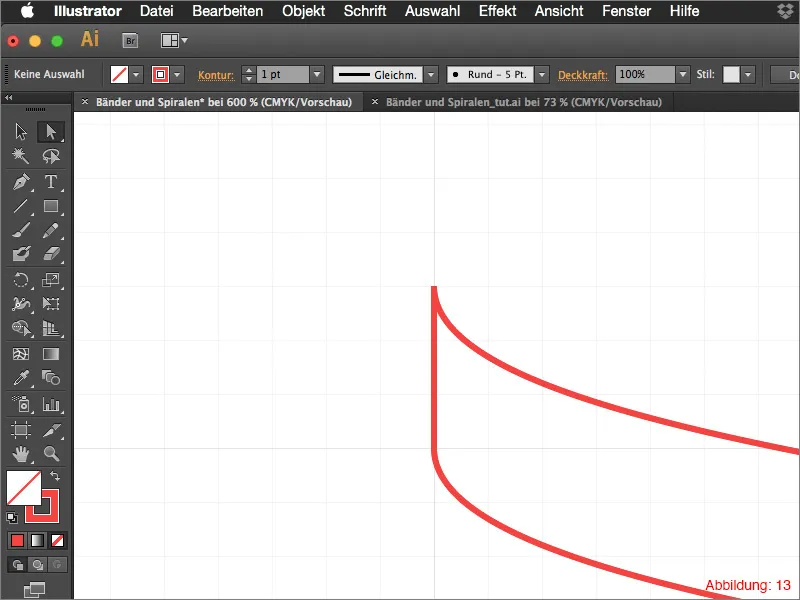800x600 pixels.
Task: Select the Blob Brush tool
Action: click(21, 254)
